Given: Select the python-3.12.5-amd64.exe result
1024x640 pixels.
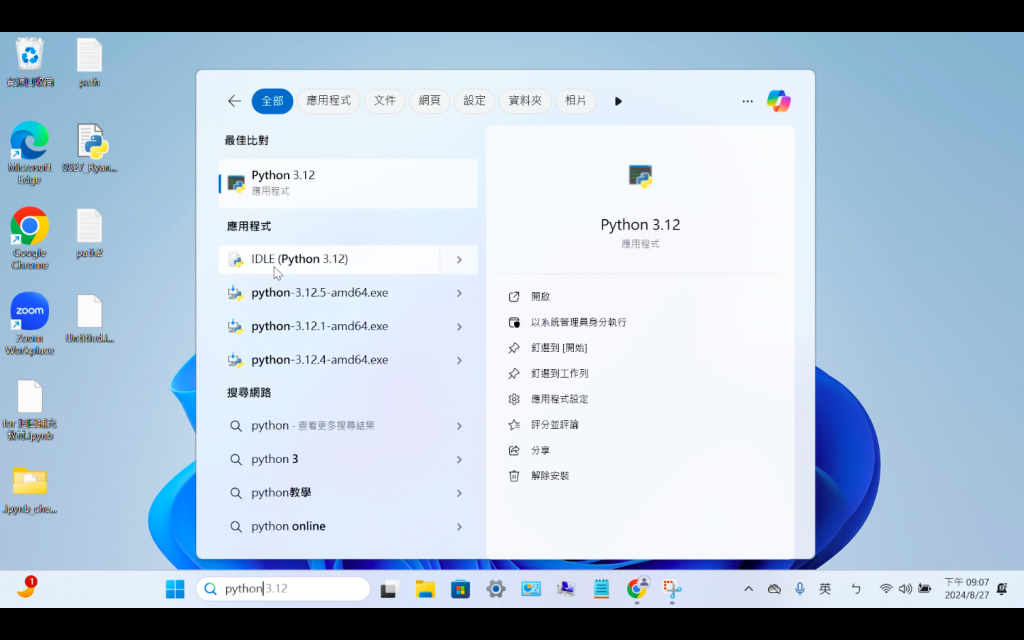Looking at the screenshot, I should tap(329, 293).
